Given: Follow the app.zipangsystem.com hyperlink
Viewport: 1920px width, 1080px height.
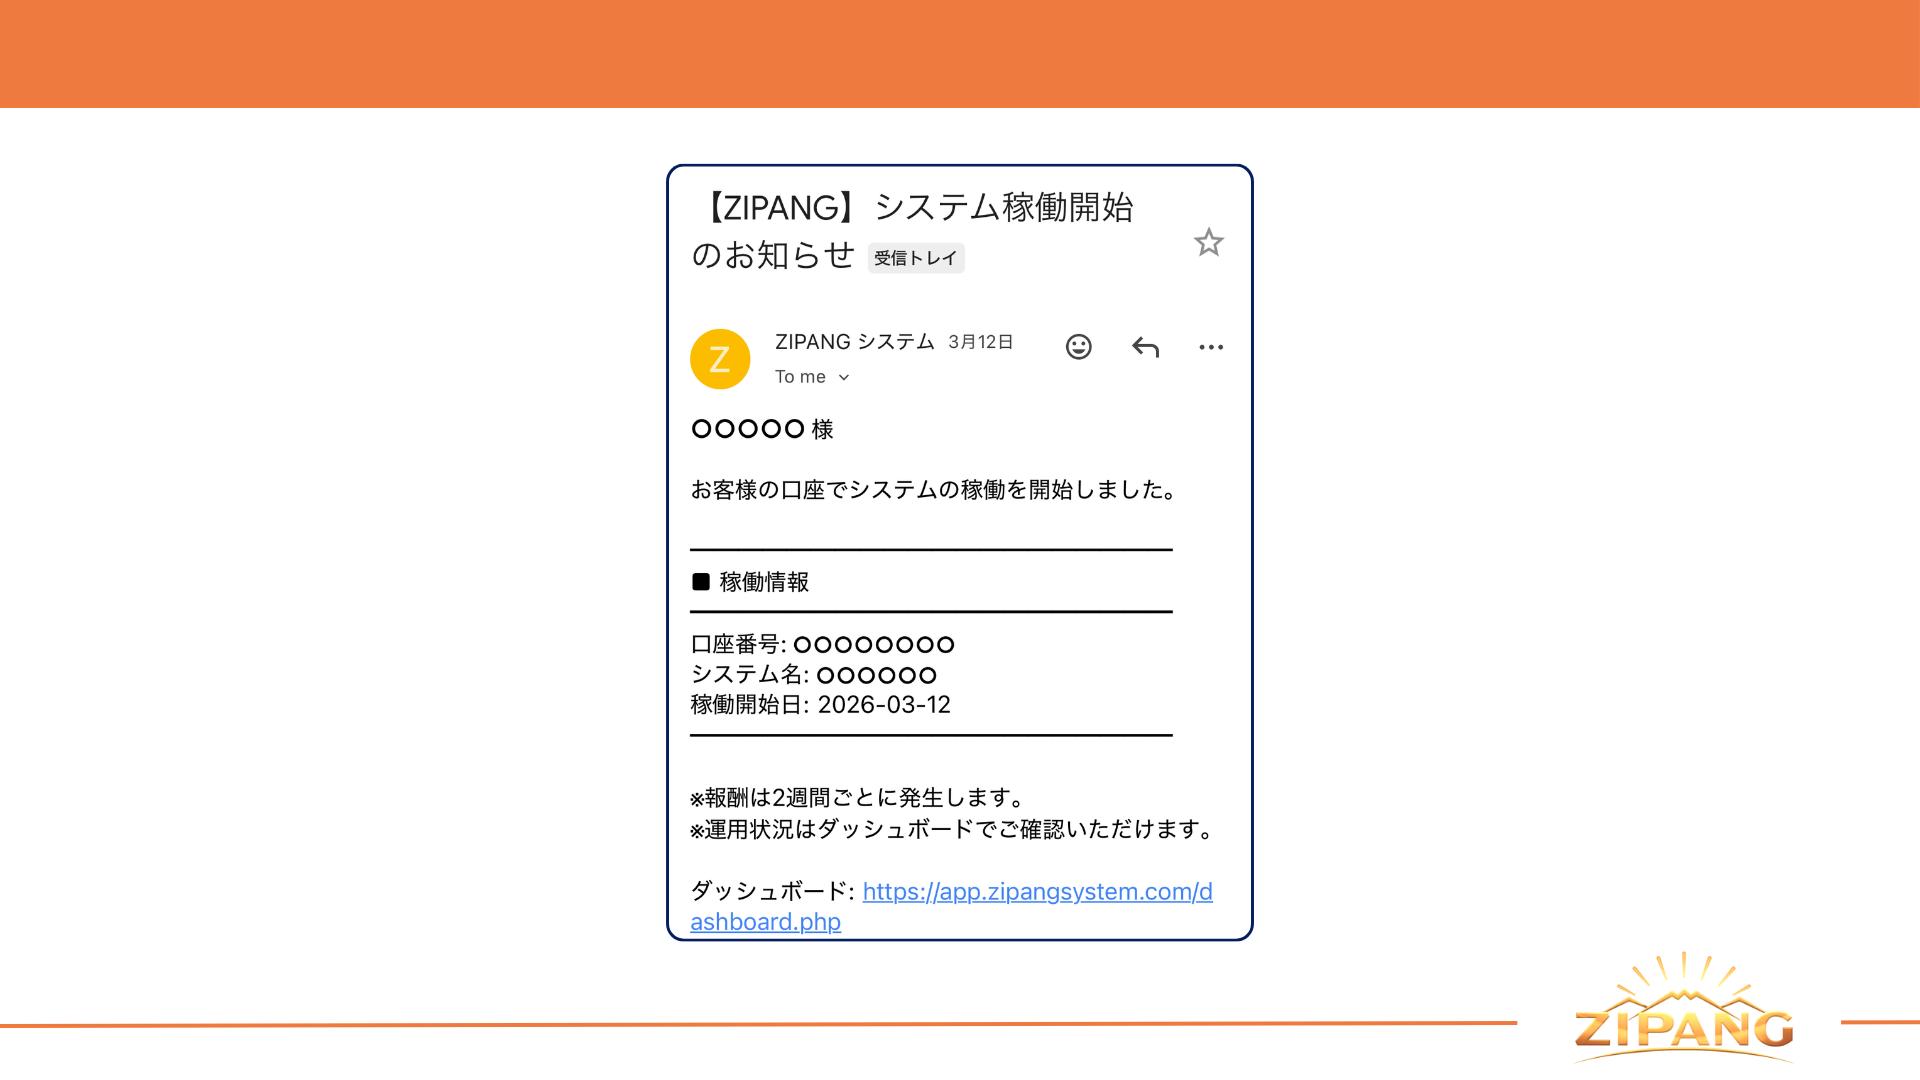Looking at the screenshot, I should coord(1037,892).
